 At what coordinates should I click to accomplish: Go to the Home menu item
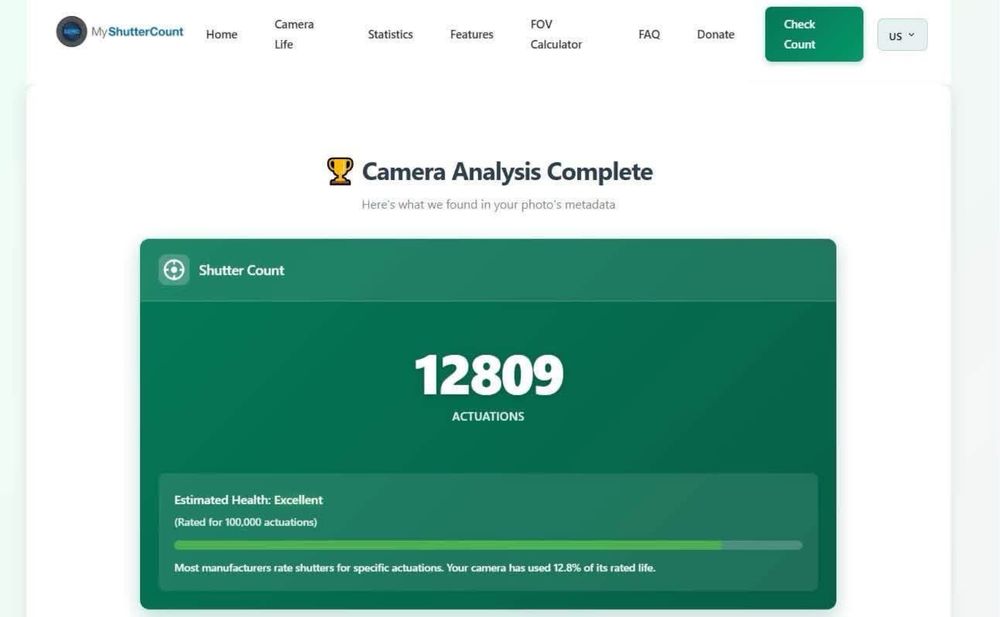tap(221, 34)
